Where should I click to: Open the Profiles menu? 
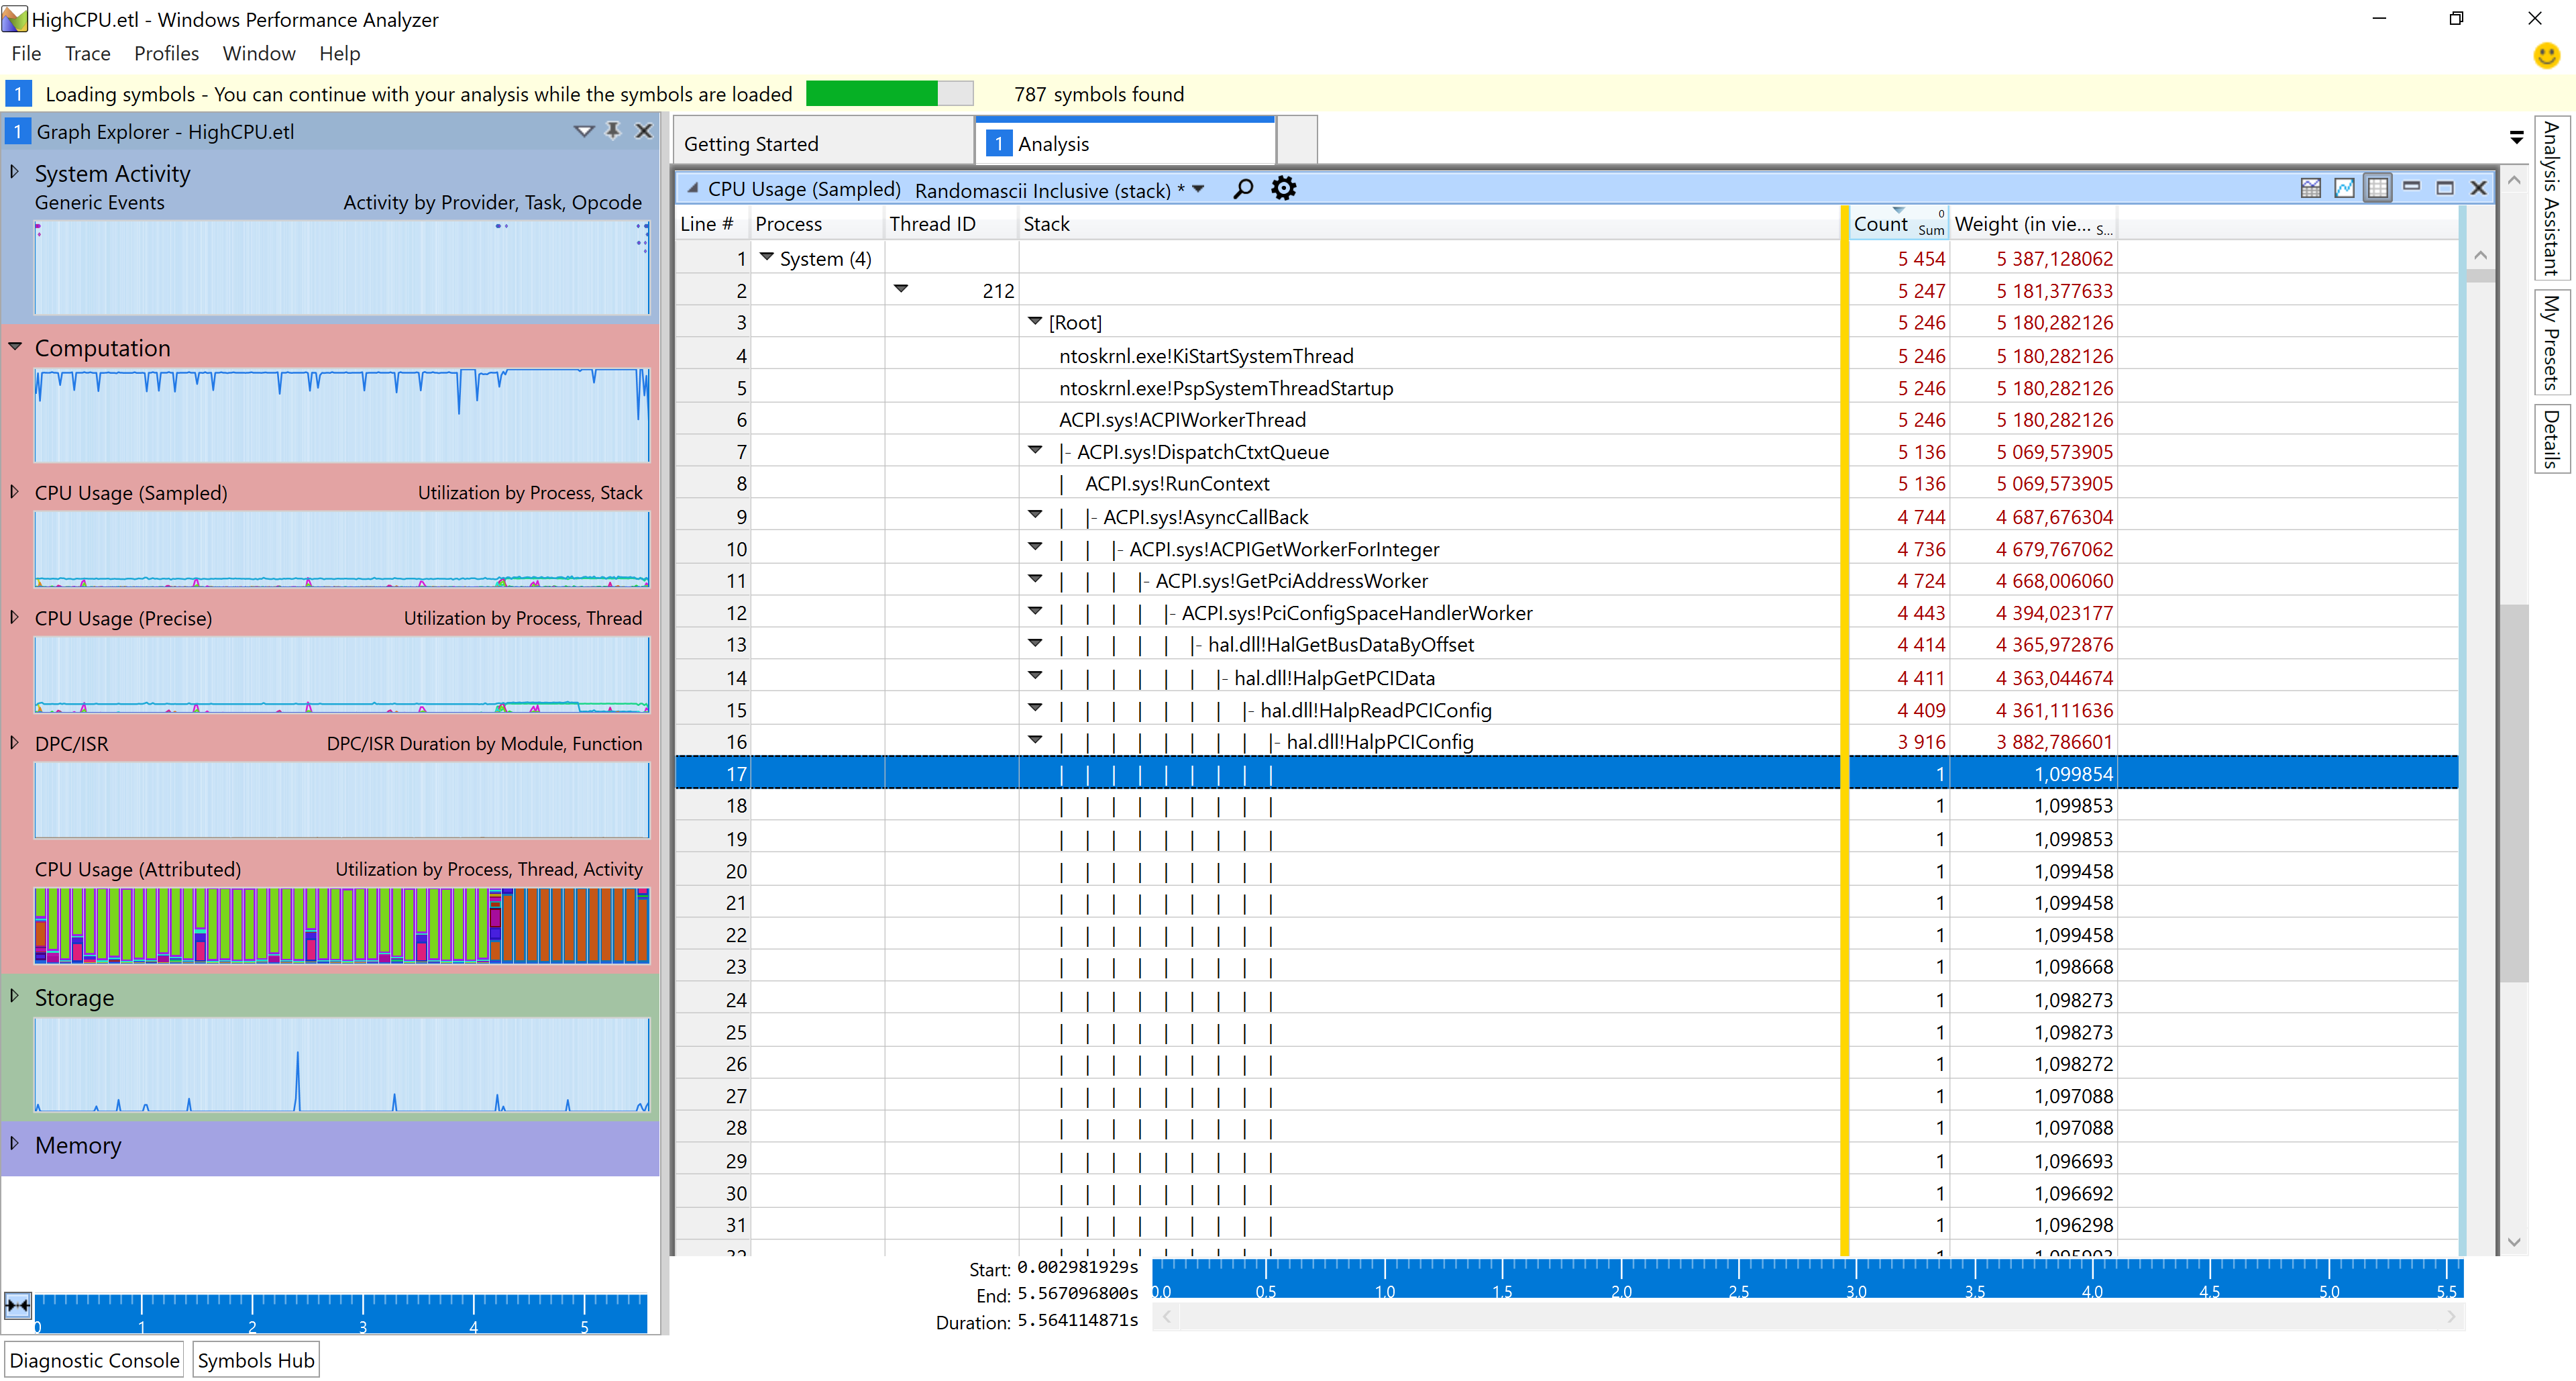pos(166,54)
